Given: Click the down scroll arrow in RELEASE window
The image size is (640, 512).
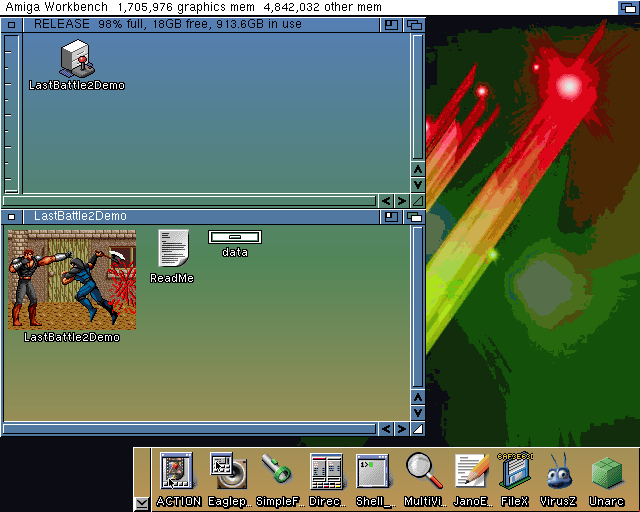Looking at the screenshot, I should [418, 185].
